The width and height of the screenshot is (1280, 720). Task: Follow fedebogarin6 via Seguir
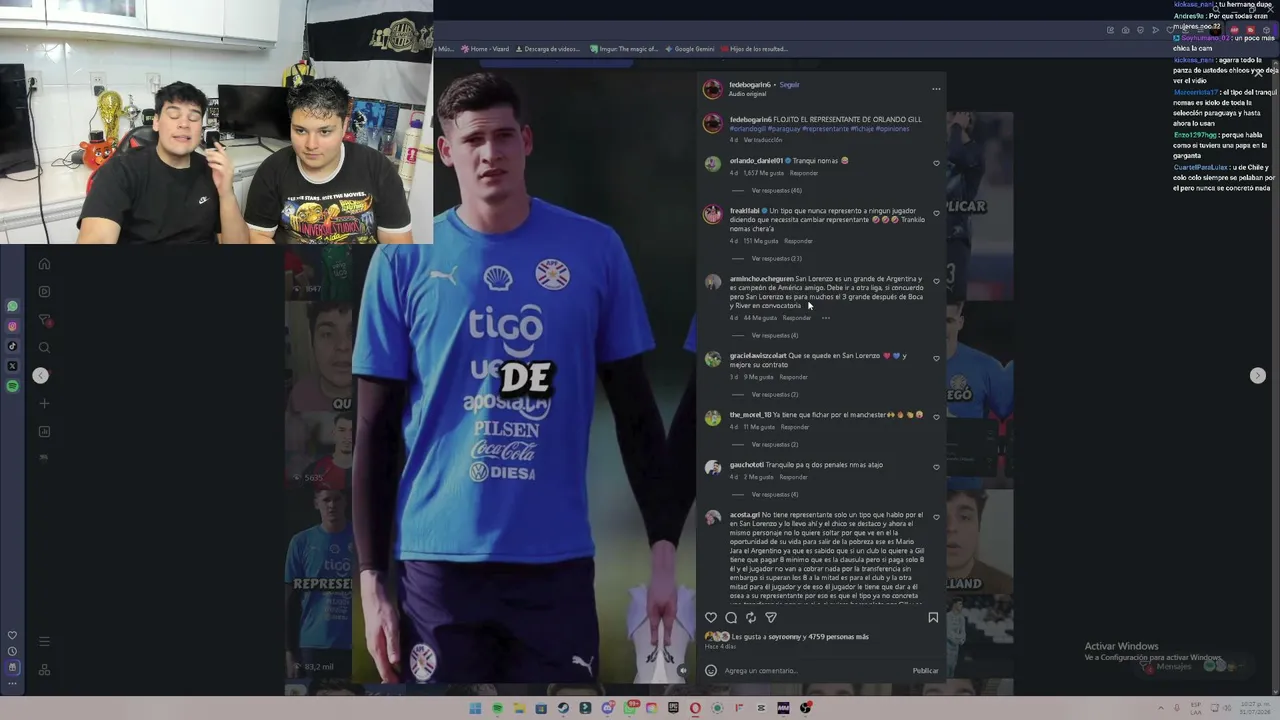pos(789,85)
